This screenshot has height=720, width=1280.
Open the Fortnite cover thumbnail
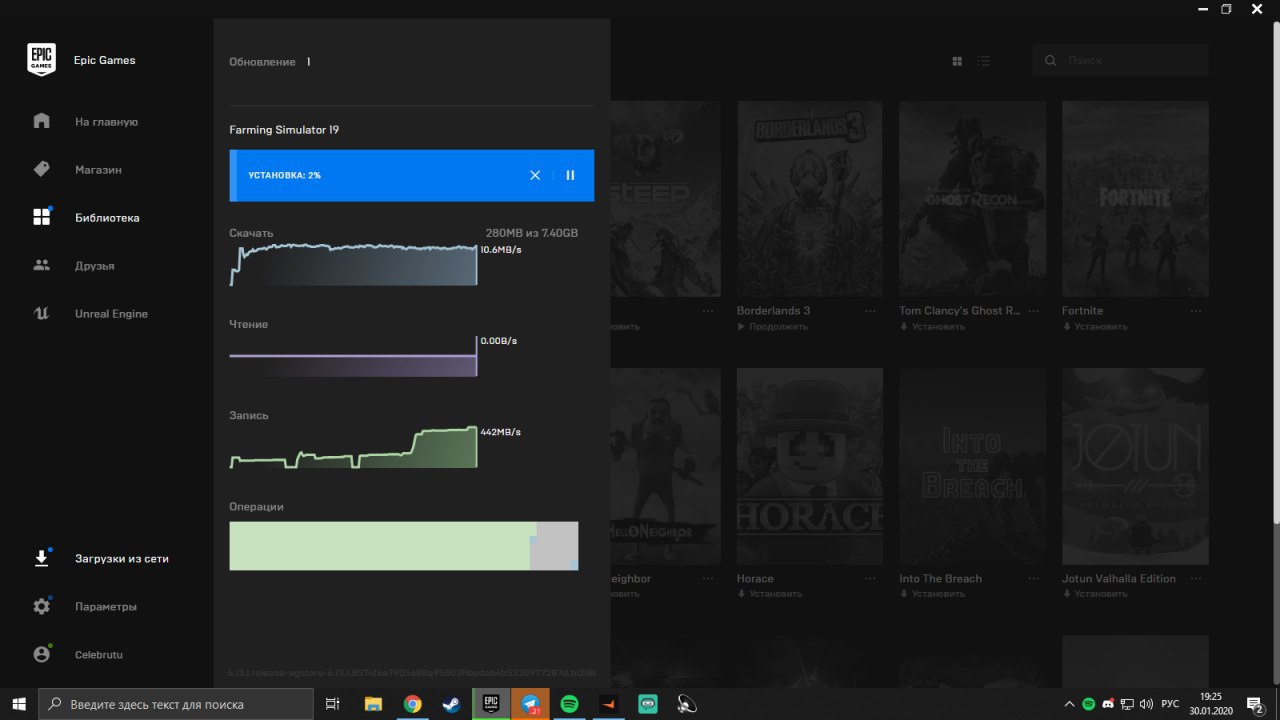1135,198
